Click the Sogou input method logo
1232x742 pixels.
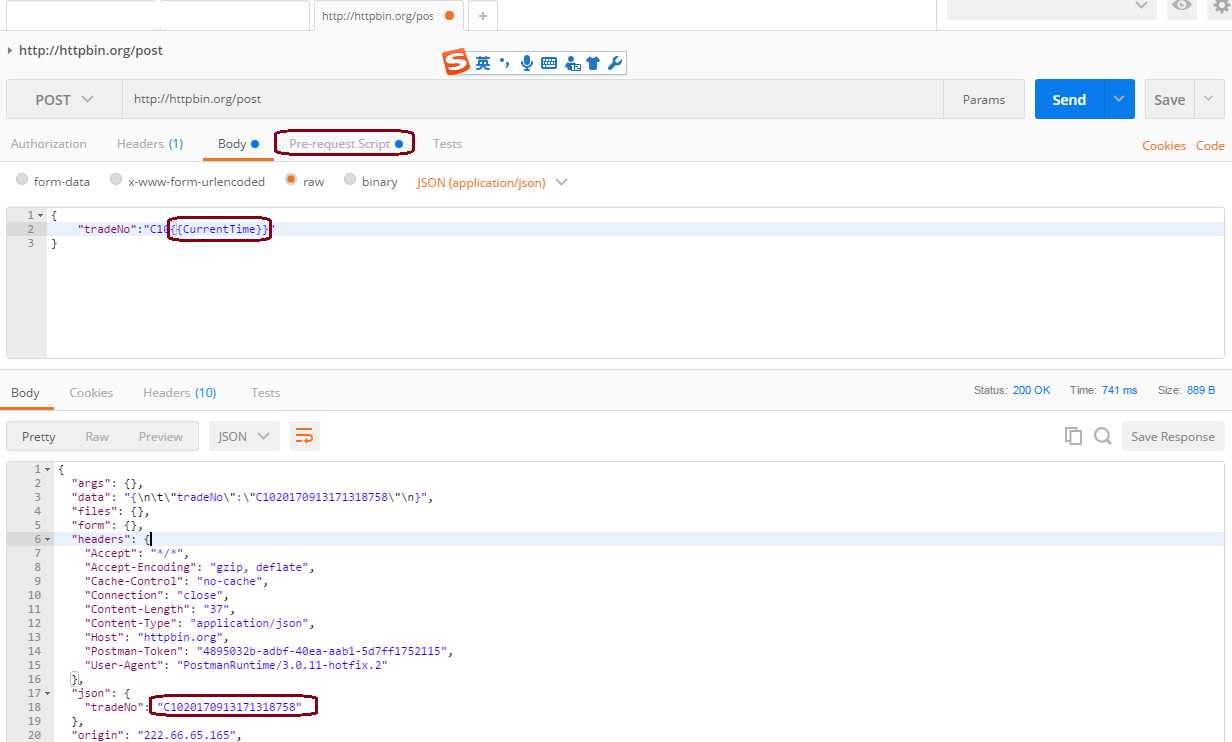coord(456,63)
